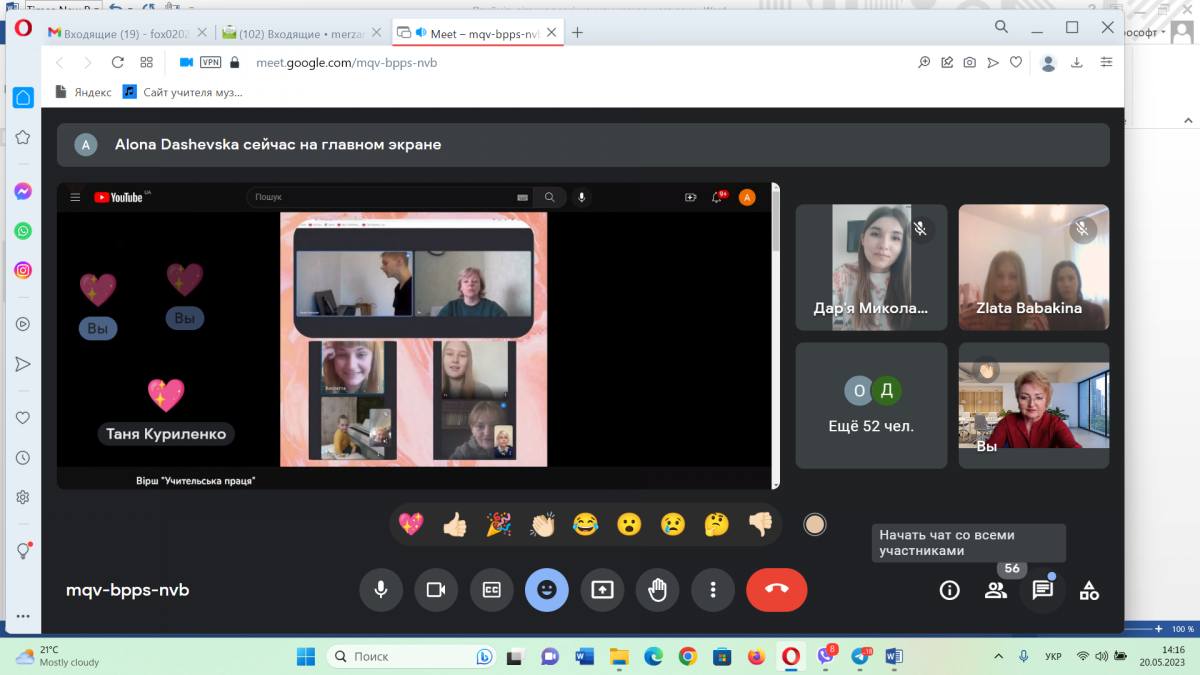Show participants list people icon
The width and height of the screenshot is (1200, 675).
(995, 590)
